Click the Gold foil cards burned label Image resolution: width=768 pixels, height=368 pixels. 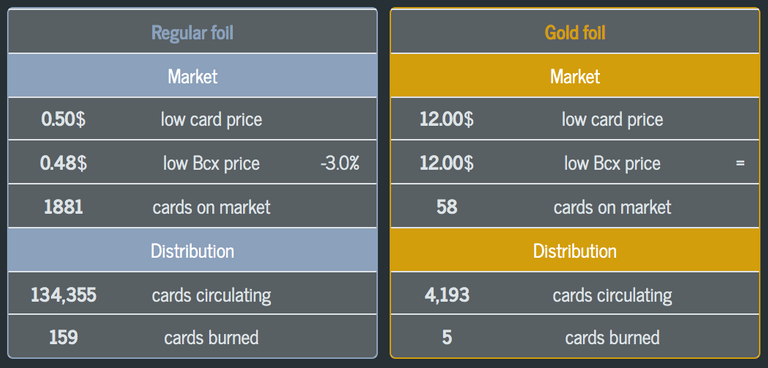pyautogui.click(x=612, y=337)
